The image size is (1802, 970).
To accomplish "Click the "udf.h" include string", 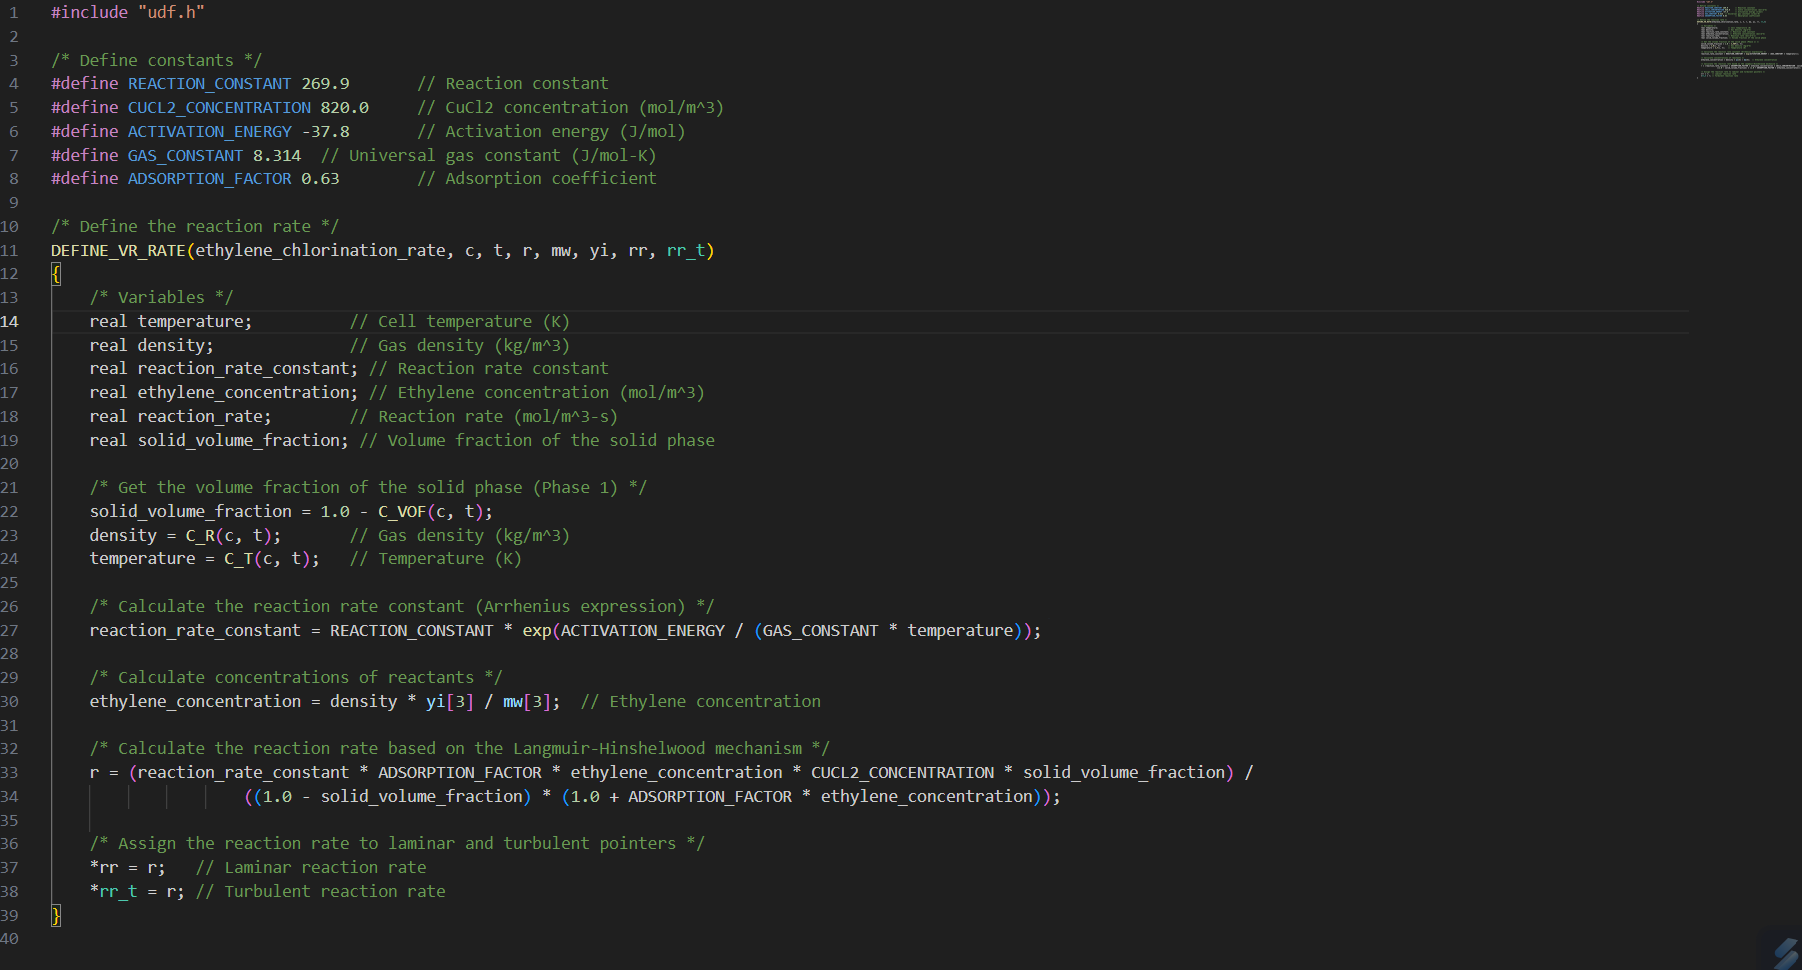I will point(171,12).
